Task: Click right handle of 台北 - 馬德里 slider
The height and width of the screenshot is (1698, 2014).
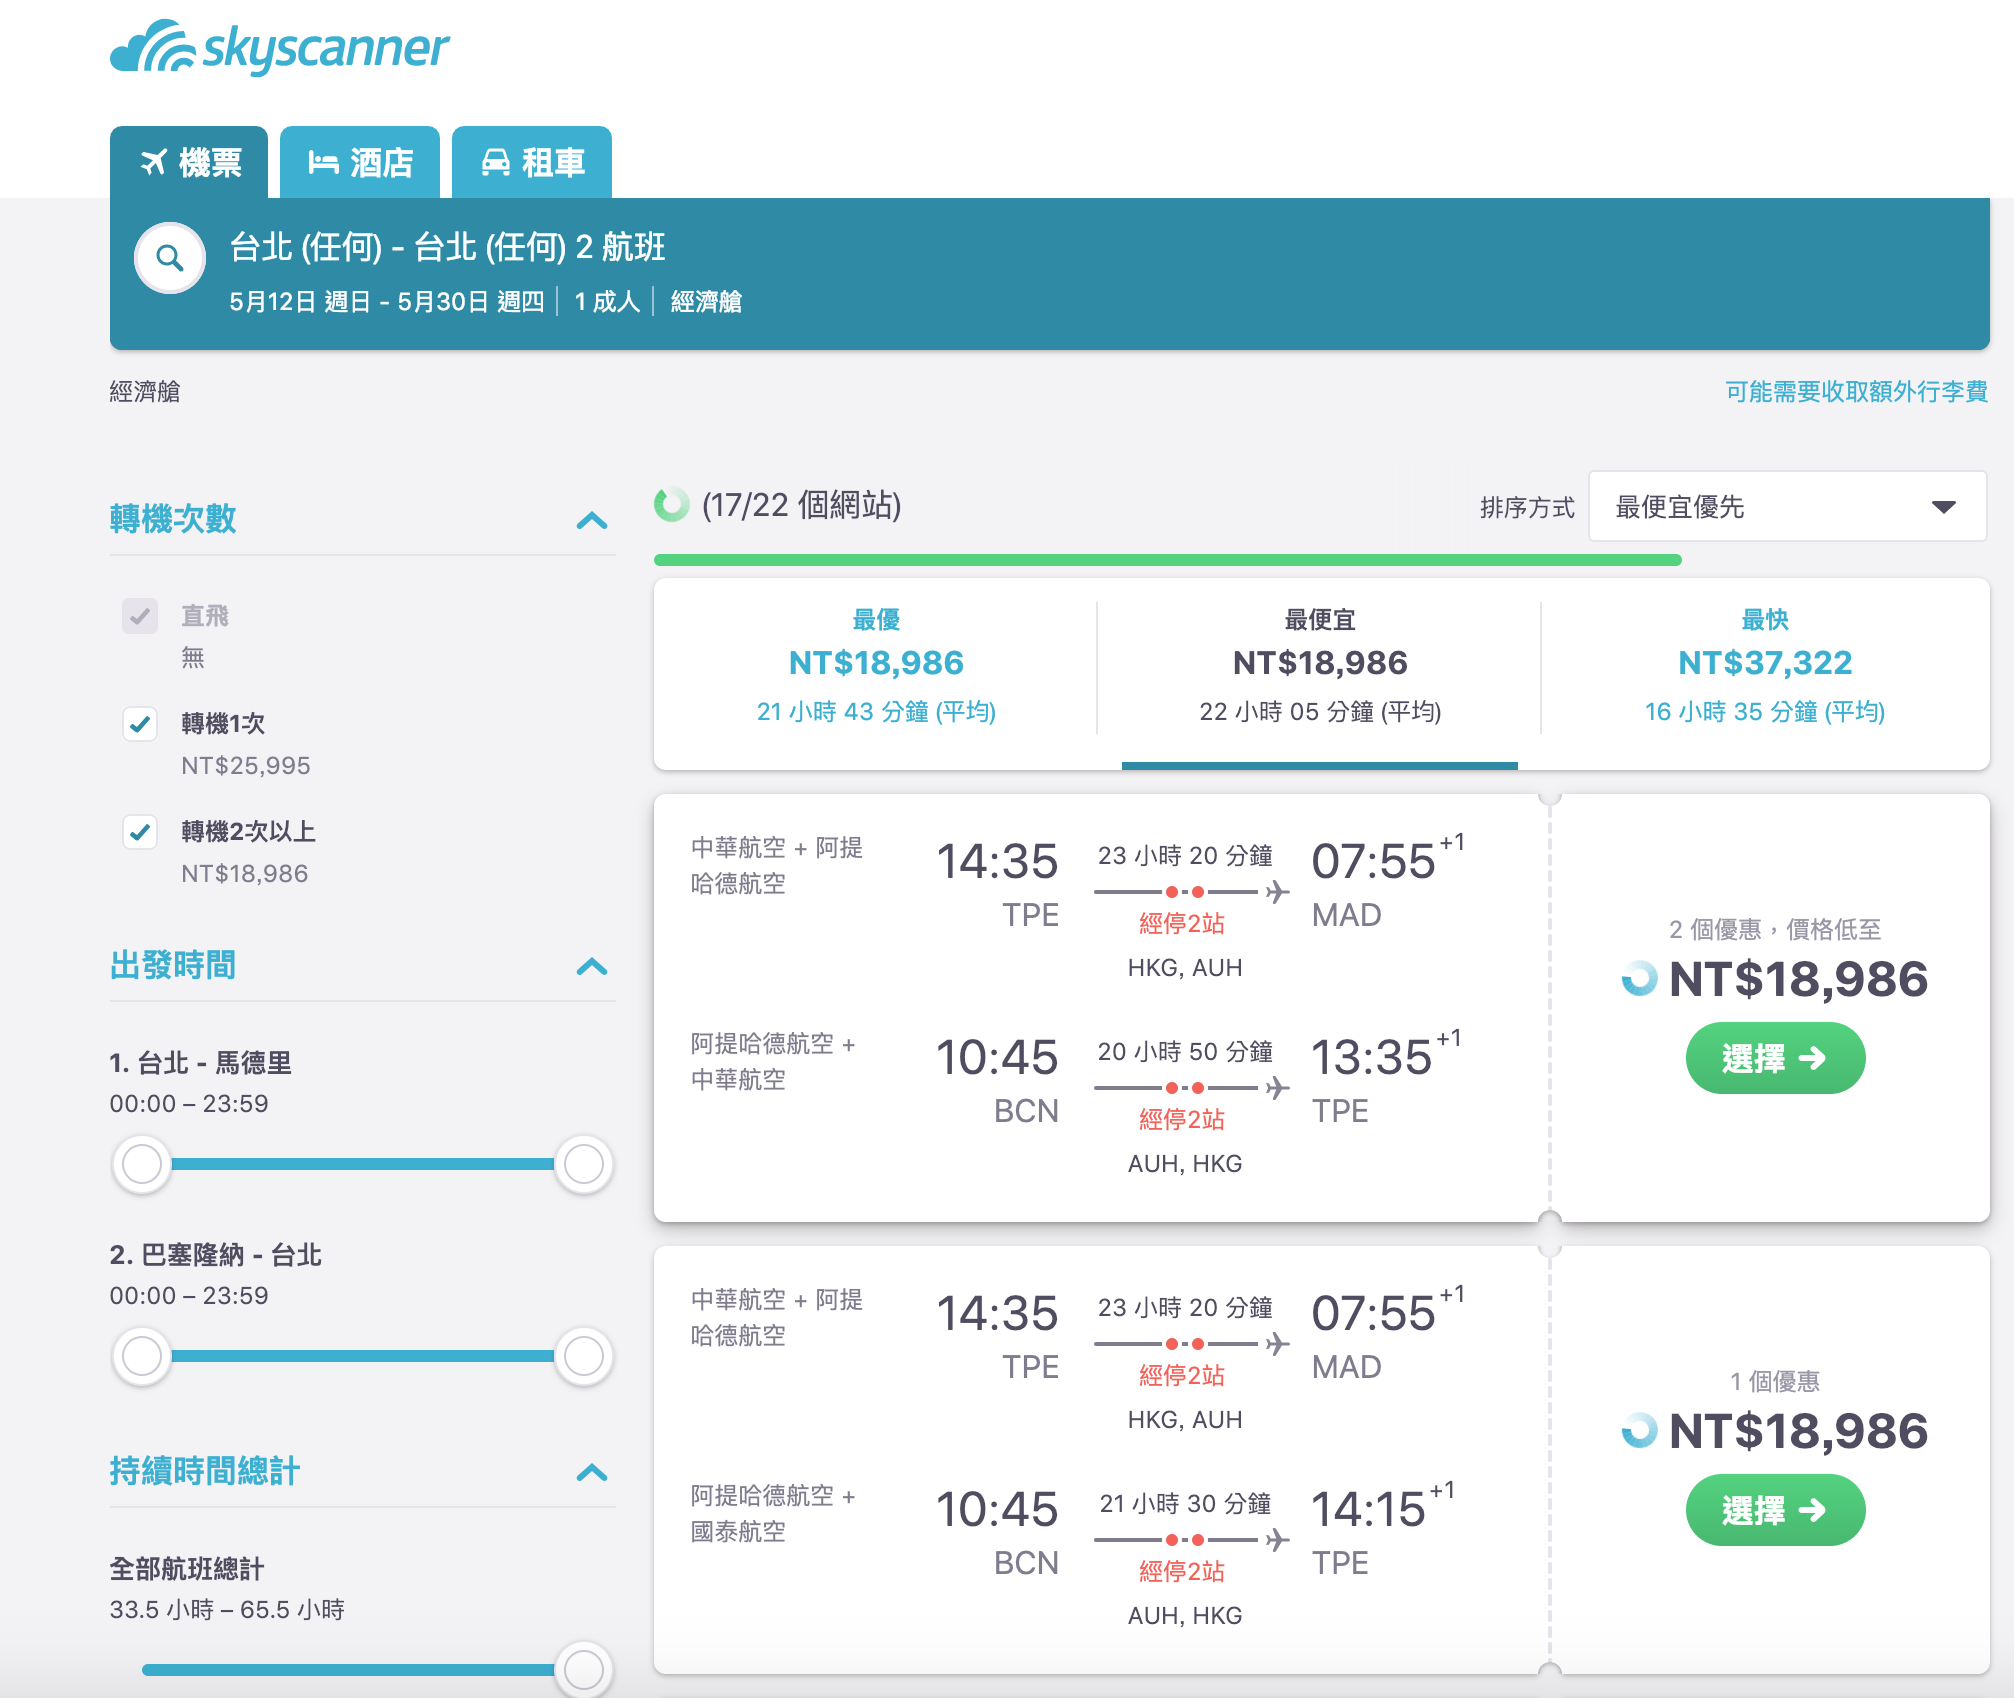Action: [x=584, y=1164]
